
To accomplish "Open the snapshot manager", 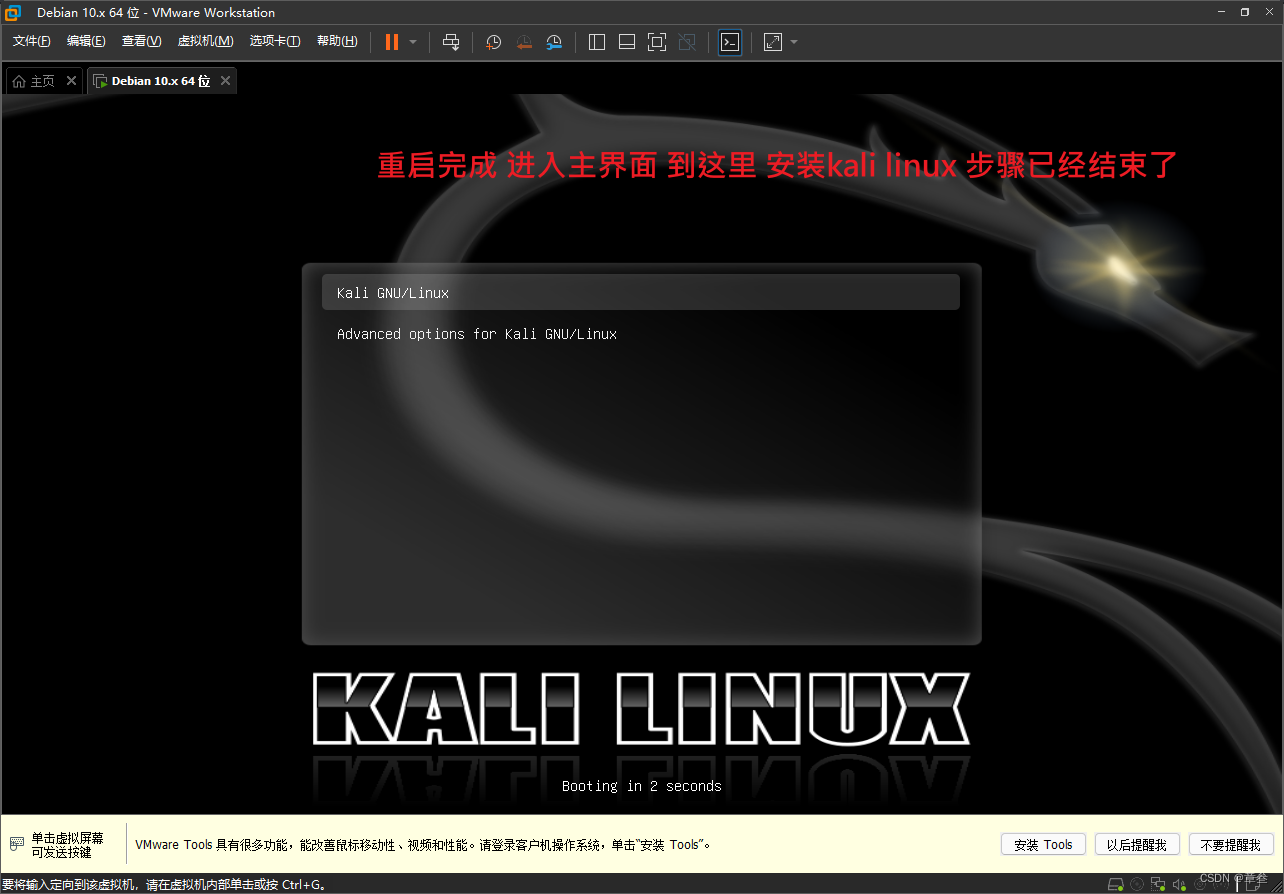I will pyautogui.click(x=554, y=42).
